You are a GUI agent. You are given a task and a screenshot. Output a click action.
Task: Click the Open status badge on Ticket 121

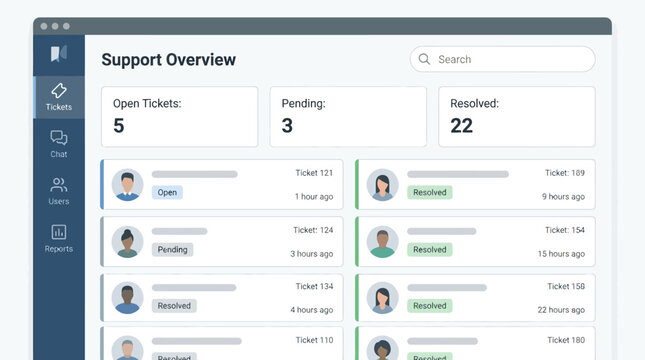(167, 193)
